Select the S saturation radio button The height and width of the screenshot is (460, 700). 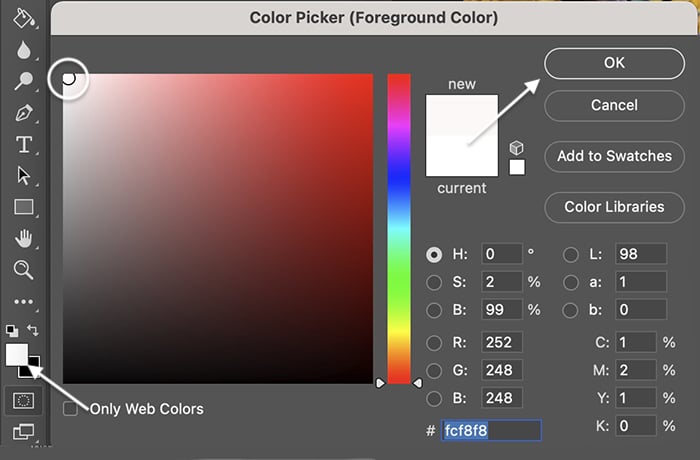(434, 282)
